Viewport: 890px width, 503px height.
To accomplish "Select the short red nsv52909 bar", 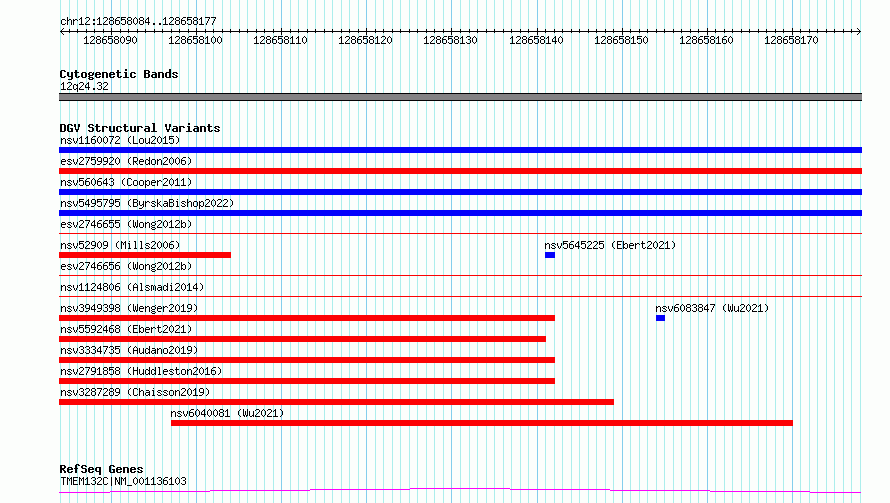I will [145, 255].
